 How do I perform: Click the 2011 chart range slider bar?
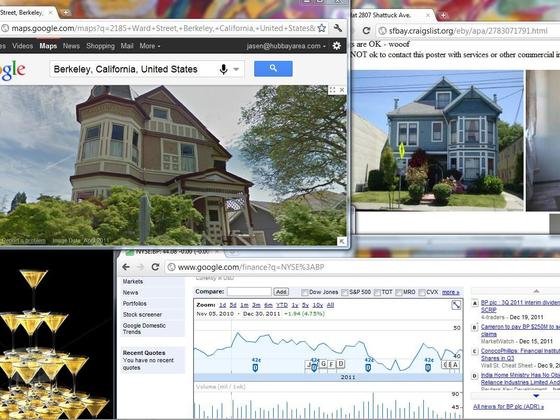coord(328,377)
